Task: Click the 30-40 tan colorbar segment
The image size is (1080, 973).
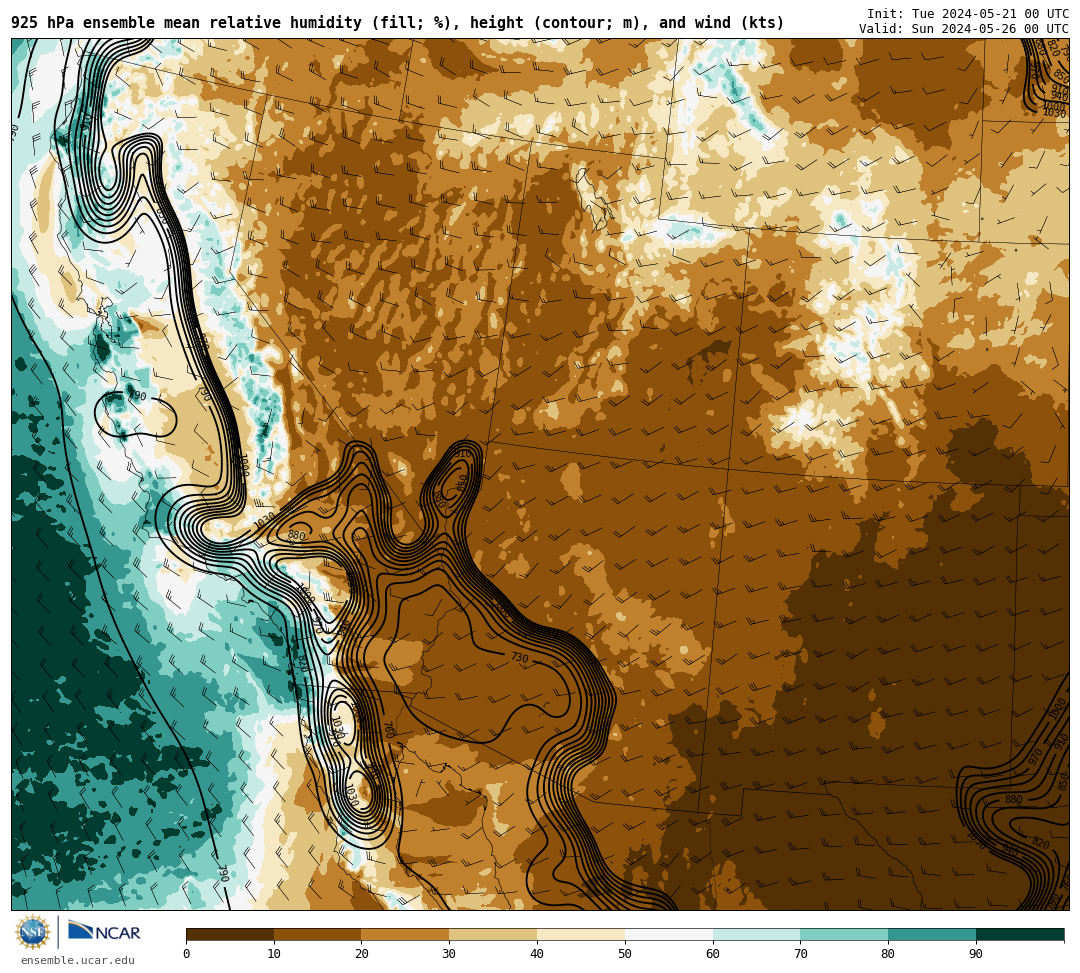Action: pyautogui.click(x=493, y=934)
